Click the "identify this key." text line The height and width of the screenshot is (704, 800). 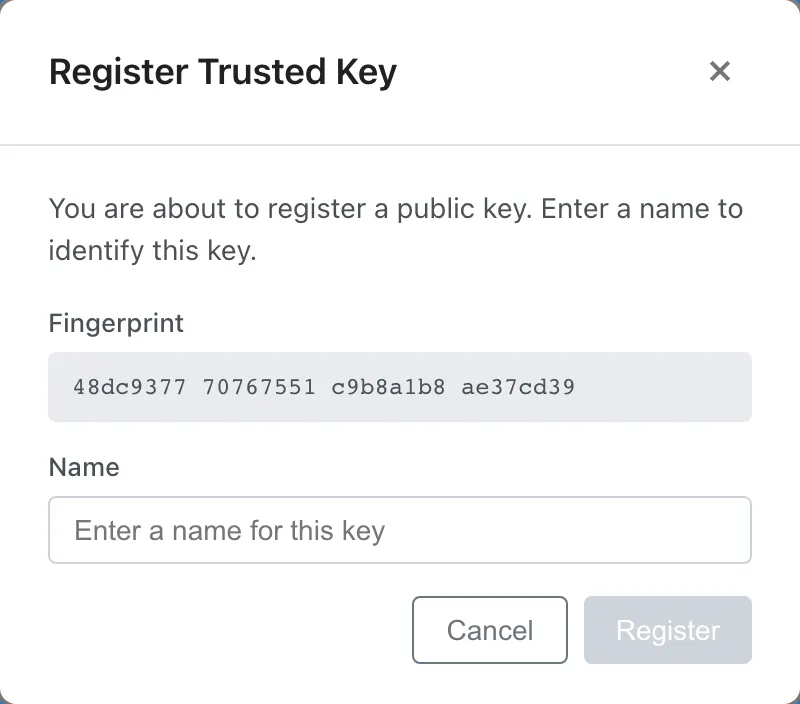click(x=153, y=251)
